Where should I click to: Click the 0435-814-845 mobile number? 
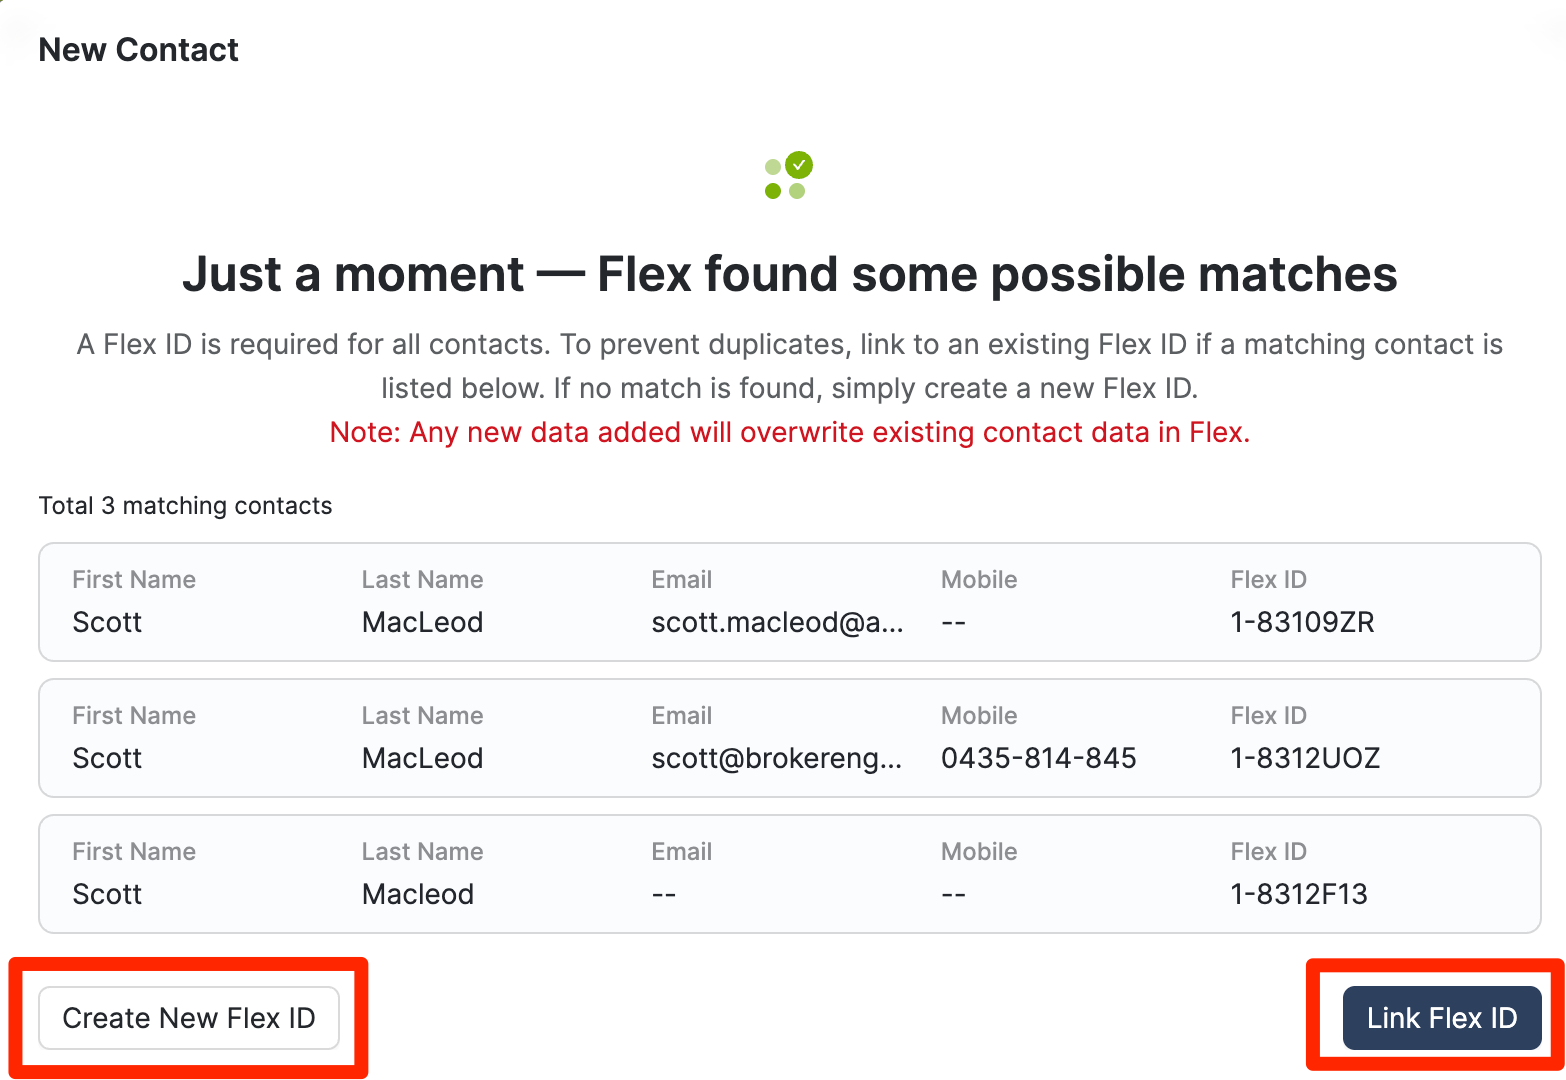[1038, 758]
